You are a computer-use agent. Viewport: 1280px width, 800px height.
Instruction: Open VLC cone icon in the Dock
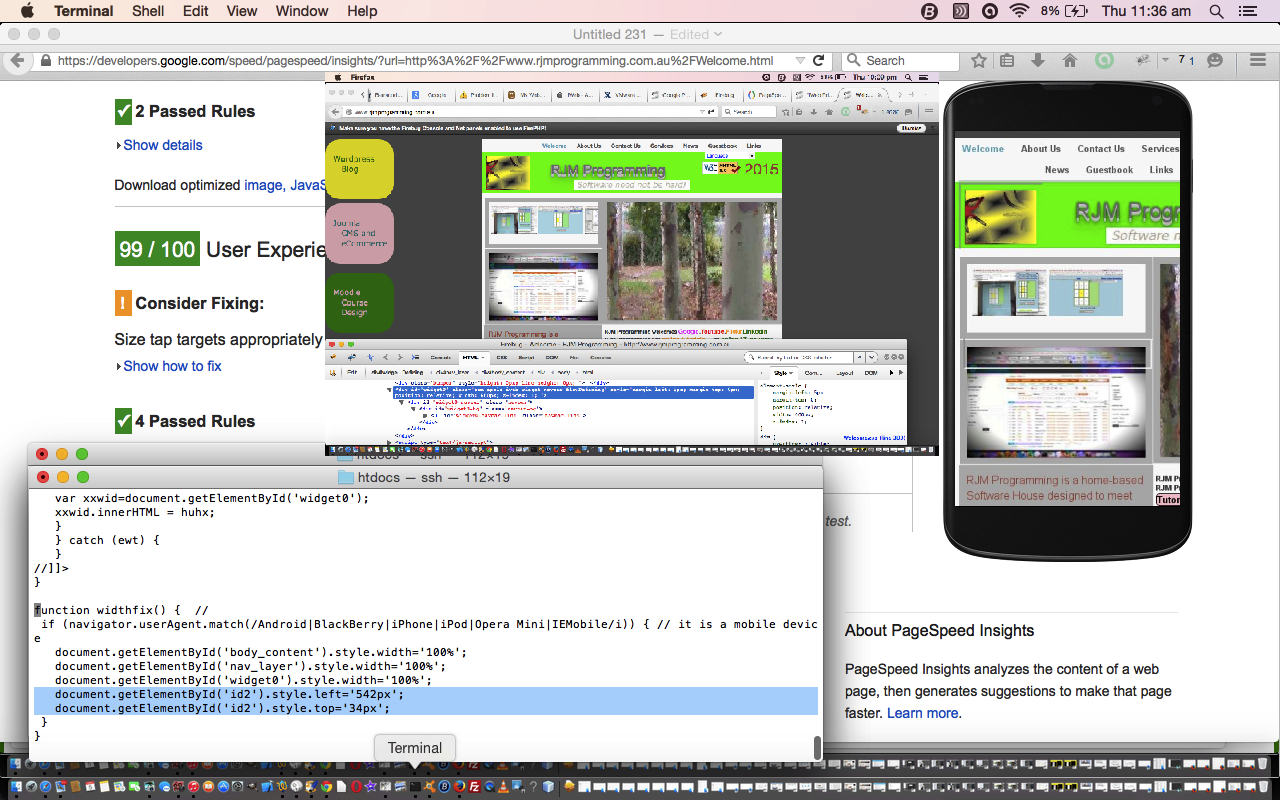click(x=503, y=787)
